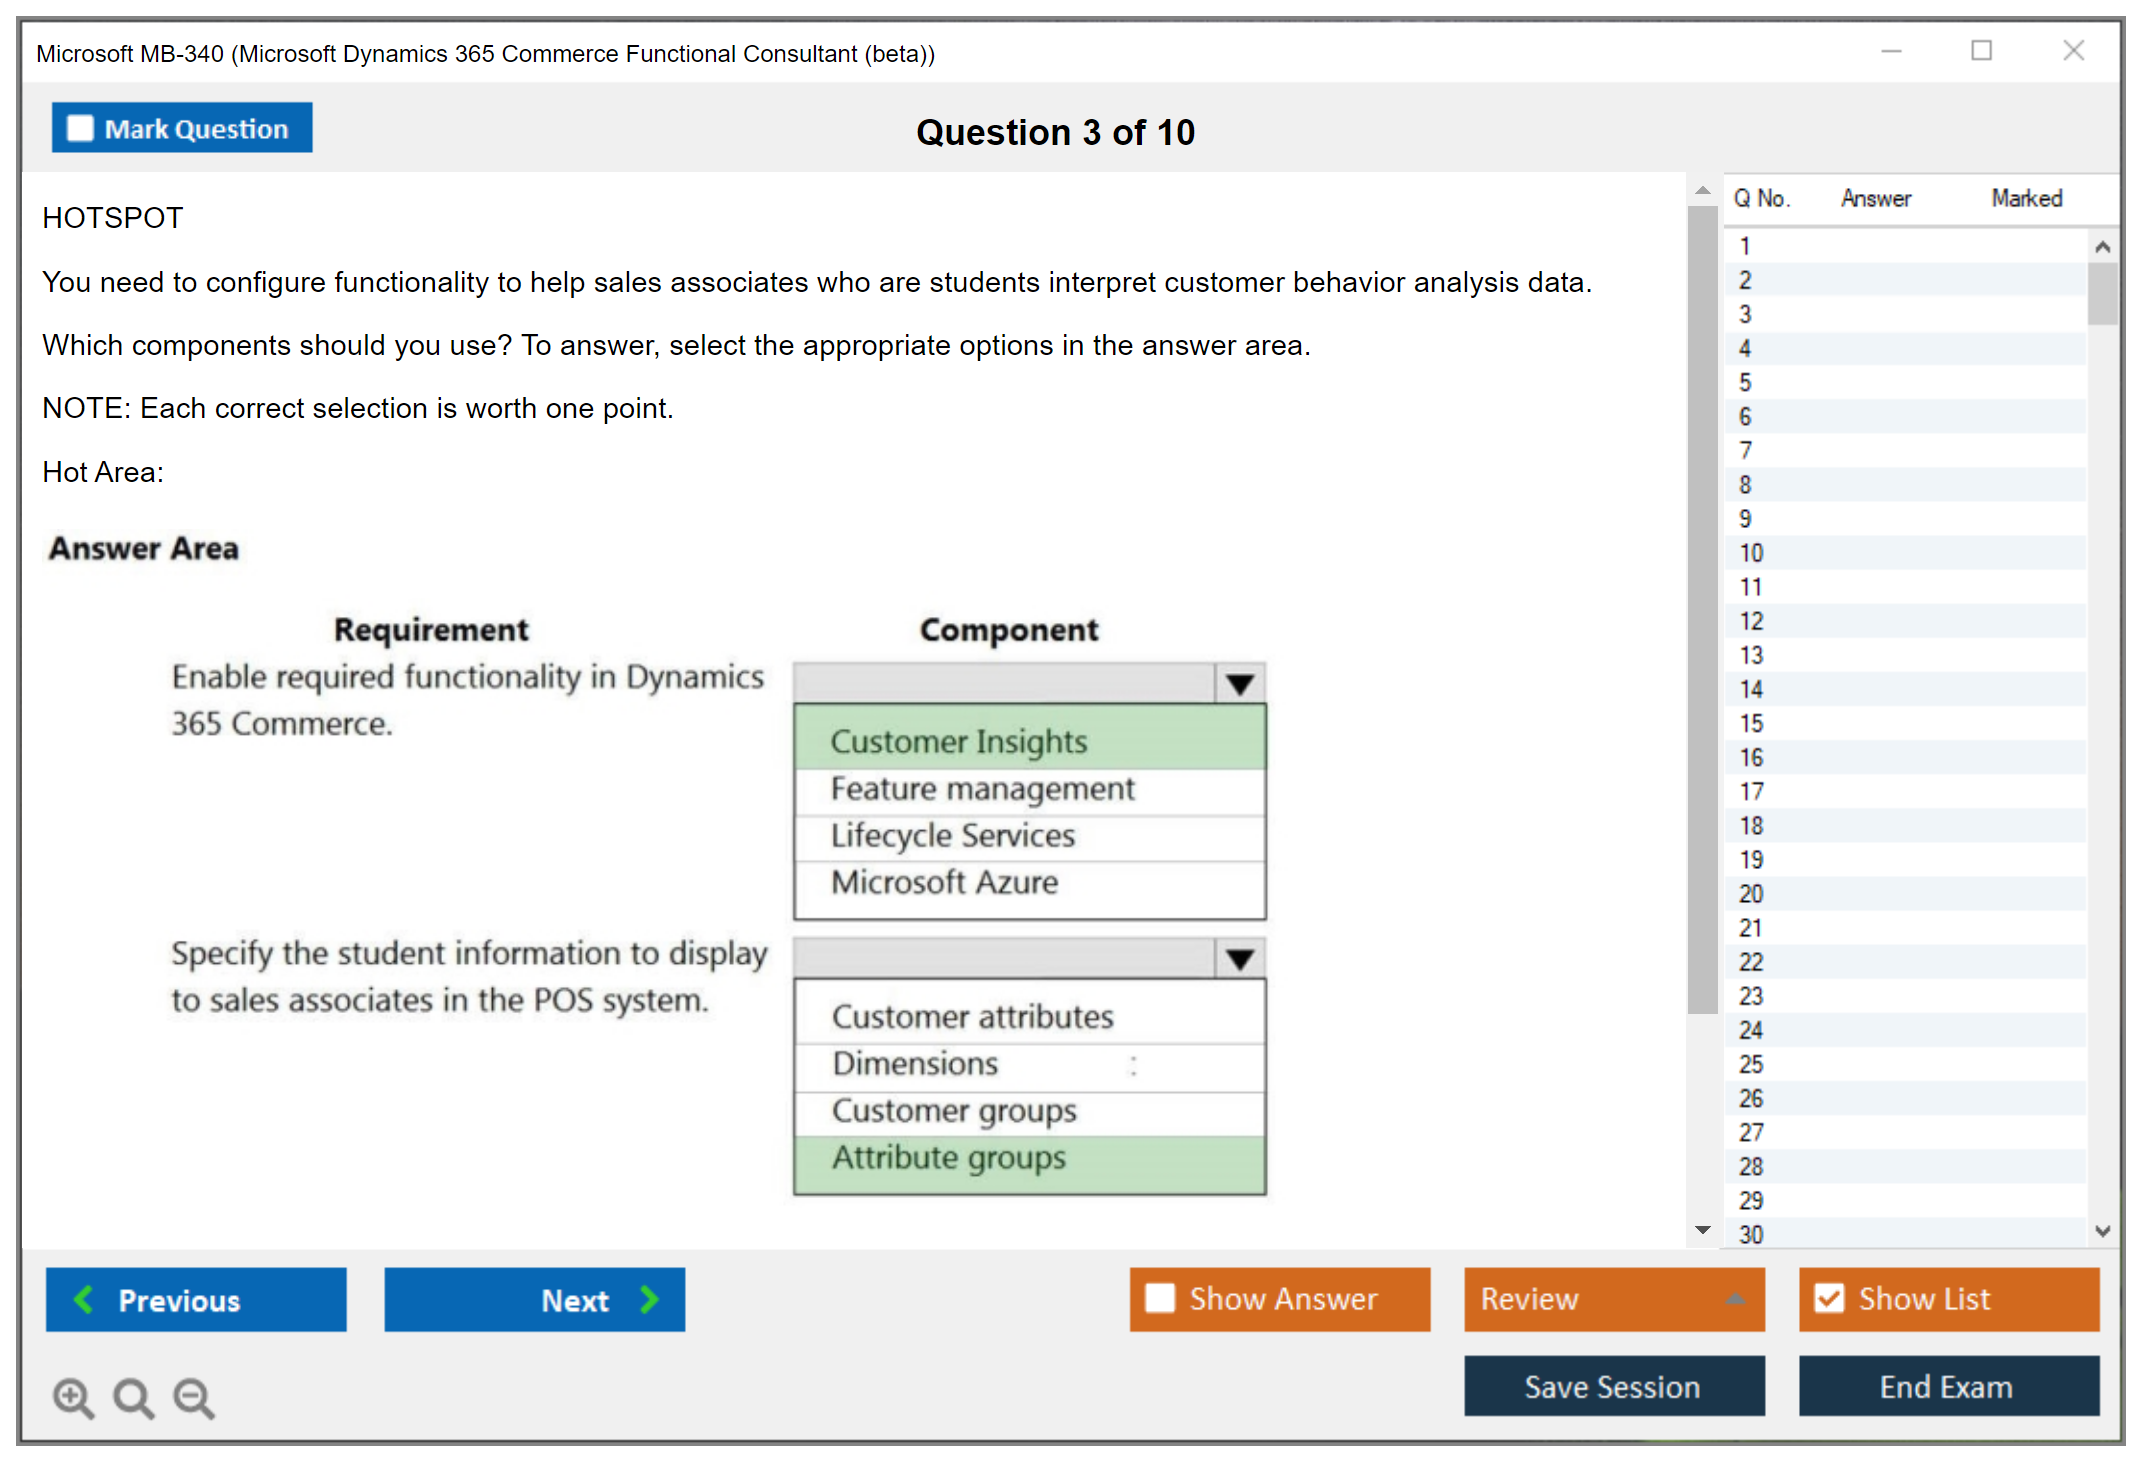This screenshot has height=1470, width=2150.
Task: Toggle the Show Answer checkbox
Action: tap(1160, 1298)
